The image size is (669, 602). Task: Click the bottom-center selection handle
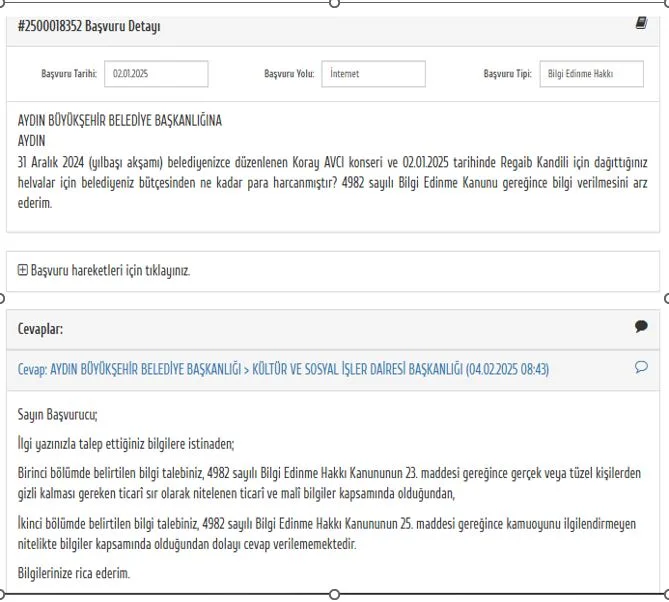[x=334, y=597]
